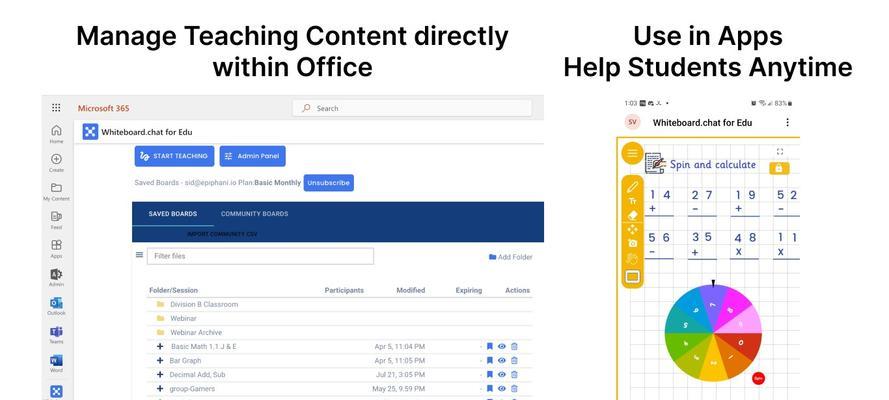
Task: Launch Word from the sidebar
Action: coord(56,364)
